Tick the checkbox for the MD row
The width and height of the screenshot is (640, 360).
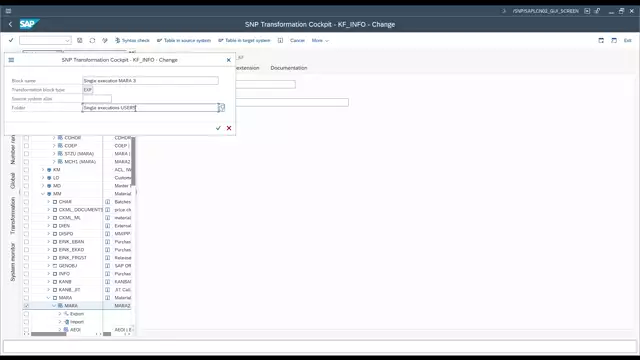point(27,186)
